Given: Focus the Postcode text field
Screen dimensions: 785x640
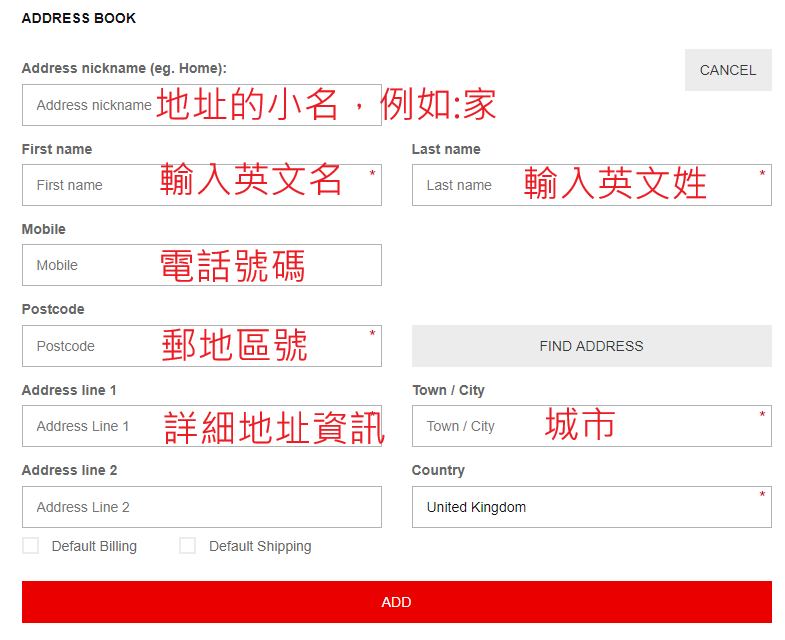Looking at the screenshot, I should click(201, 346).
